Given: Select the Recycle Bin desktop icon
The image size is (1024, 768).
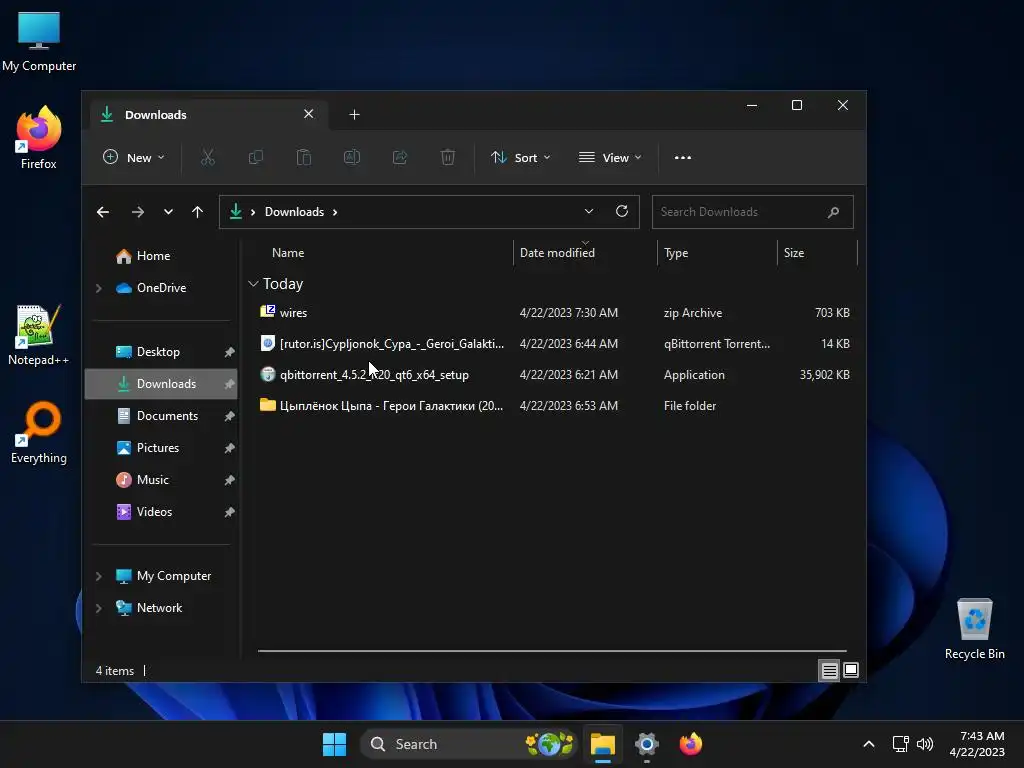Looking at the screenshot, I should tap(974, 629).
